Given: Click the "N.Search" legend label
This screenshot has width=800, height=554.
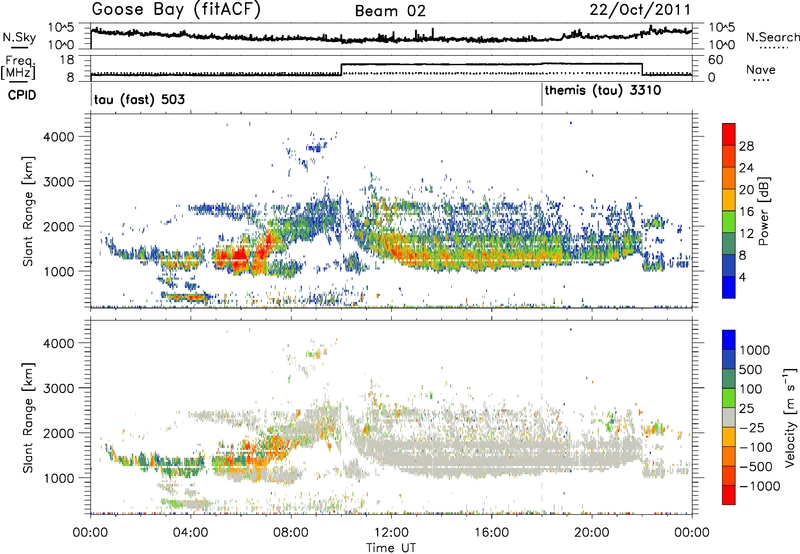Looking at the screenshot, I should (x=772, y=37).
